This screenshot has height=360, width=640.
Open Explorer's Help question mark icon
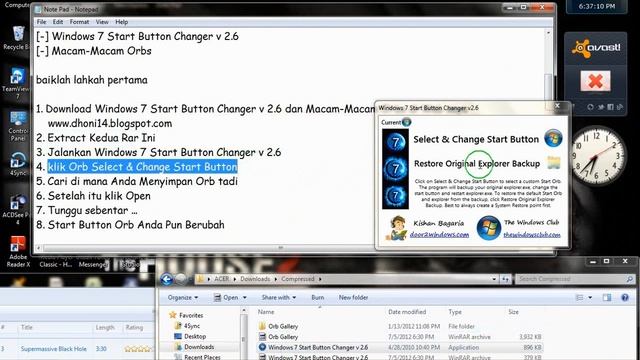624,298
